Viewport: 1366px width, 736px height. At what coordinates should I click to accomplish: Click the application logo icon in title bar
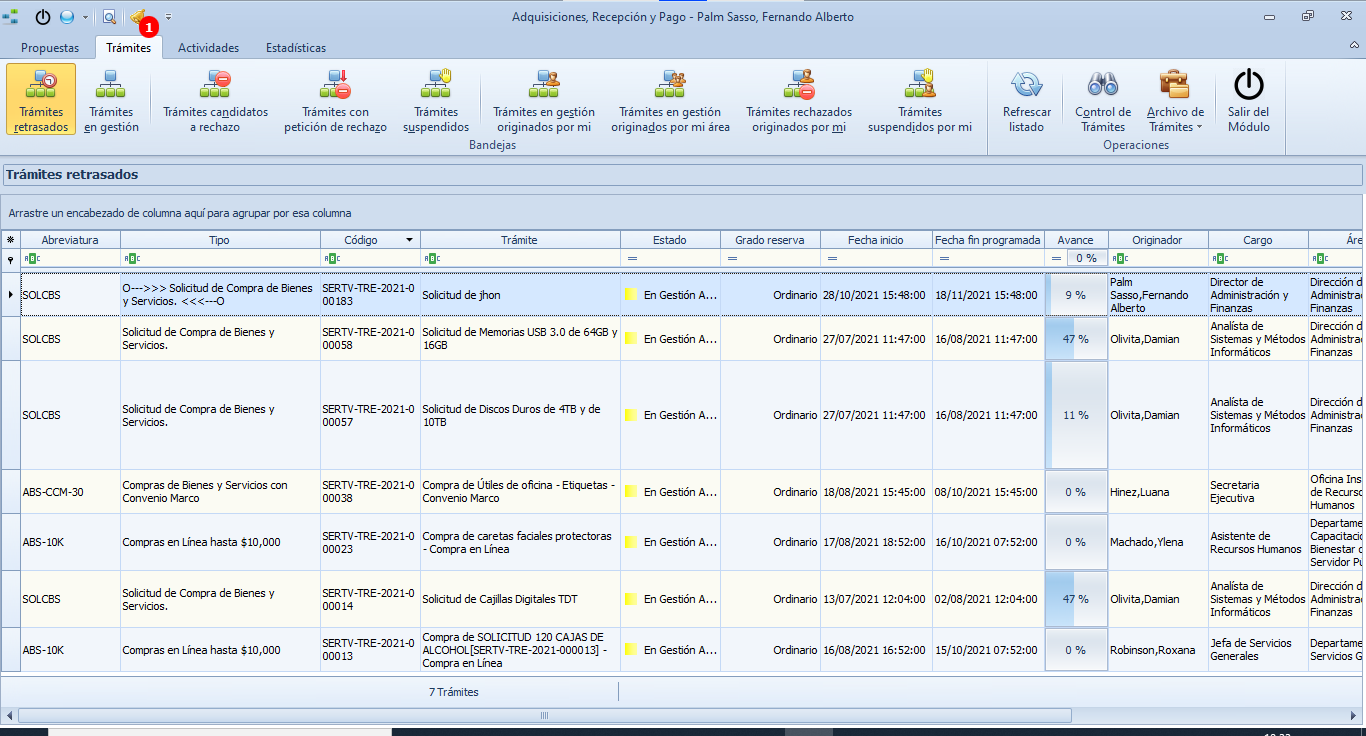tap(12, 17)
